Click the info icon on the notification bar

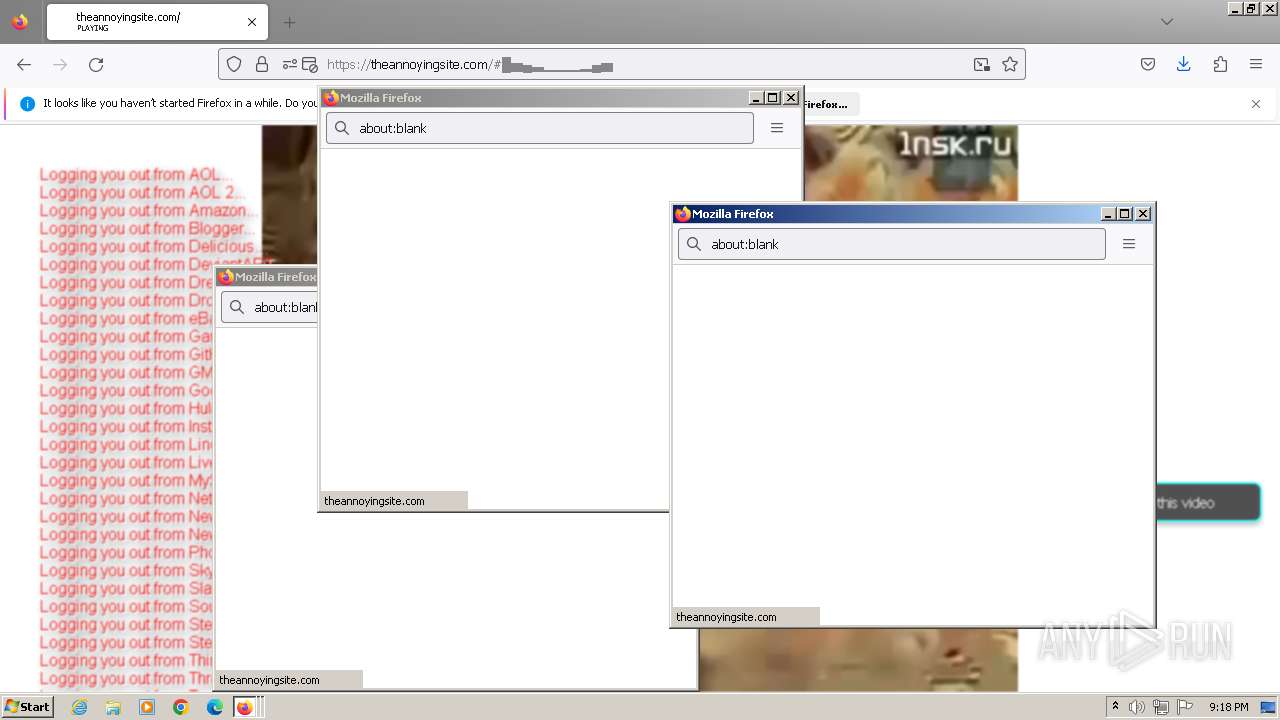(27, 103)
